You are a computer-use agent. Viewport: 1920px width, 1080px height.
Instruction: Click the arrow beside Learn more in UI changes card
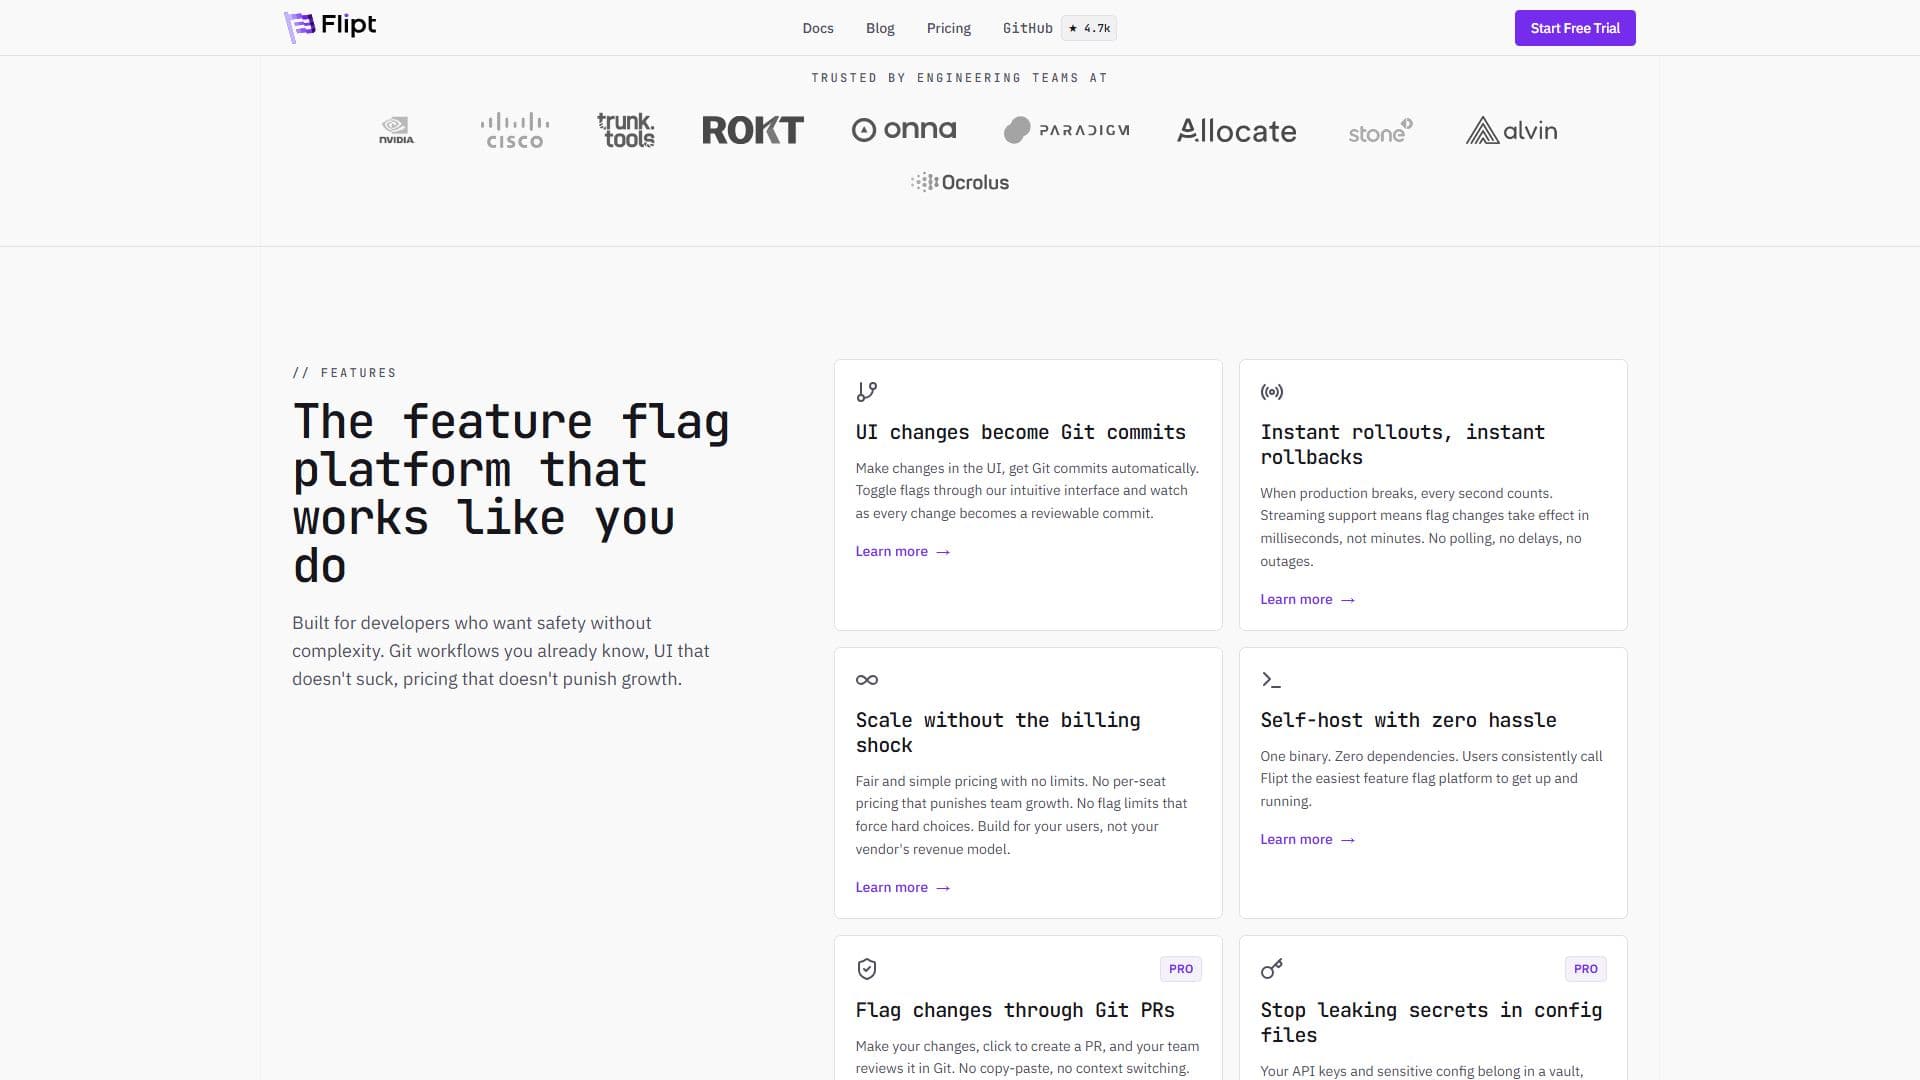coord(943,552)
